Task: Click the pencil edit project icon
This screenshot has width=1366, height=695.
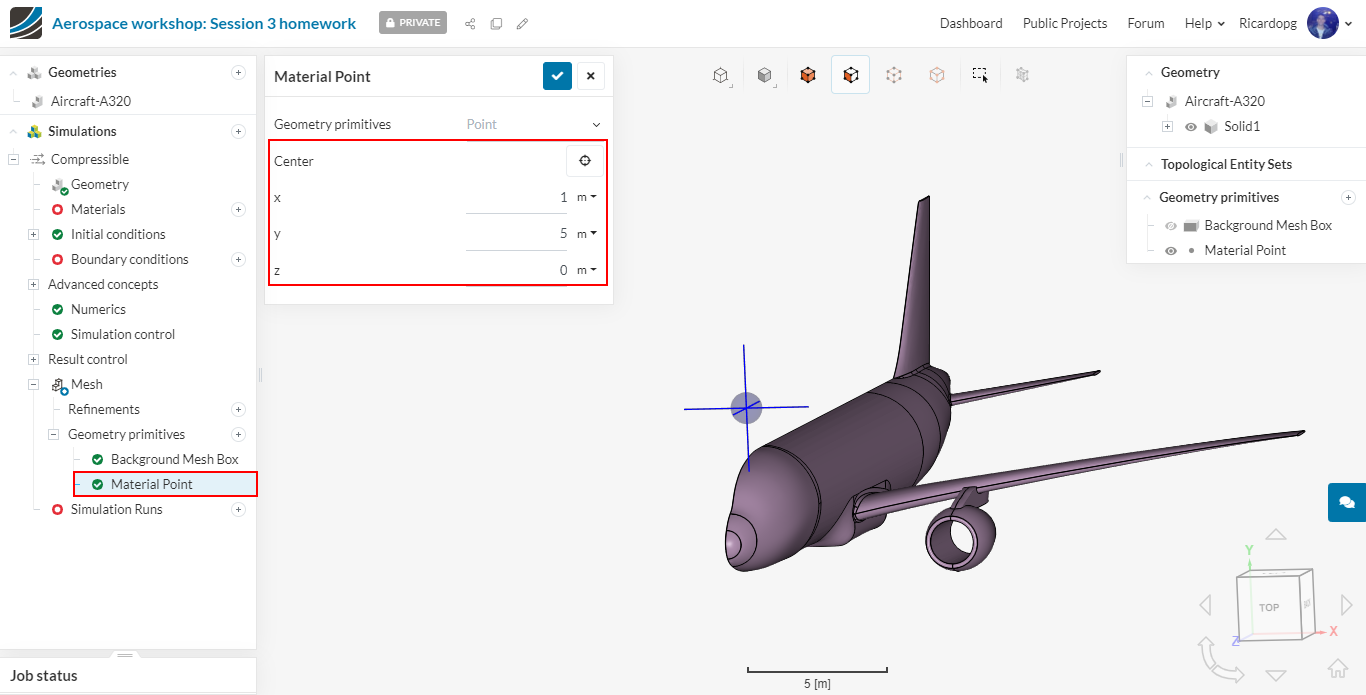Action: click(x=522, y=24)
